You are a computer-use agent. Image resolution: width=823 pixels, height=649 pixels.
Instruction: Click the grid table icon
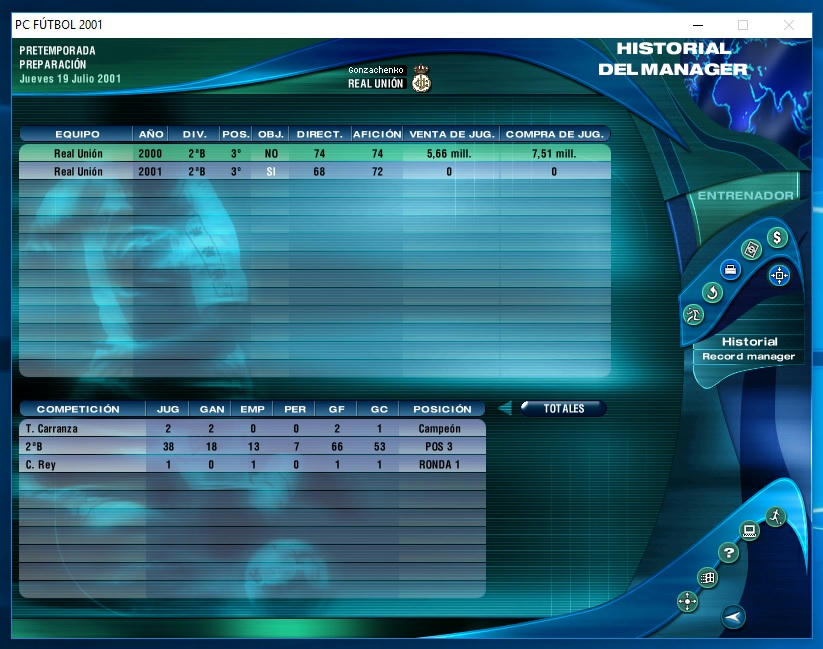click(708, 578)
